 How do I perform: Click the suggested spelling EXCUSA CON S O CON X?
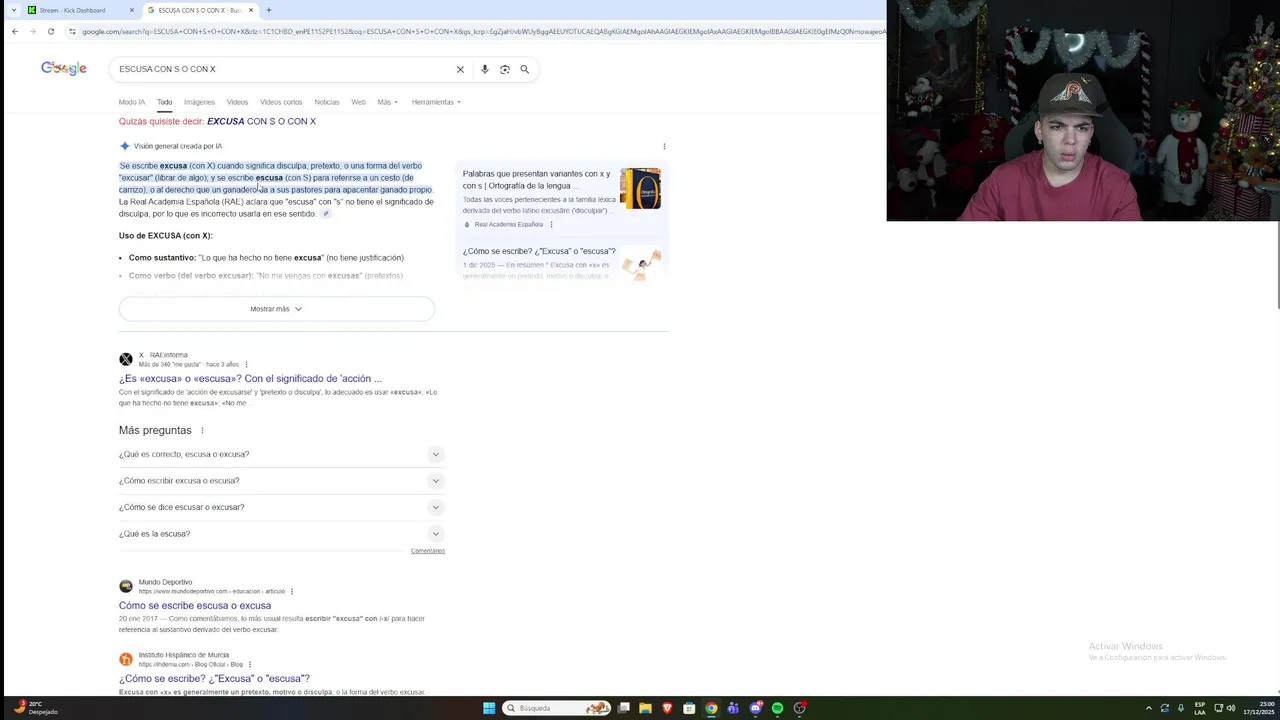tap(261, 121)
